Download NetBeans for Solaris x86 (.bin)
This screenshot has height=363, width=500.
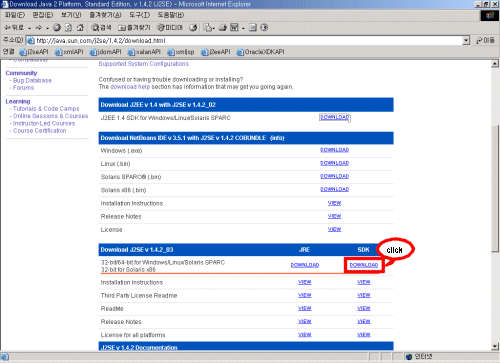334,189
